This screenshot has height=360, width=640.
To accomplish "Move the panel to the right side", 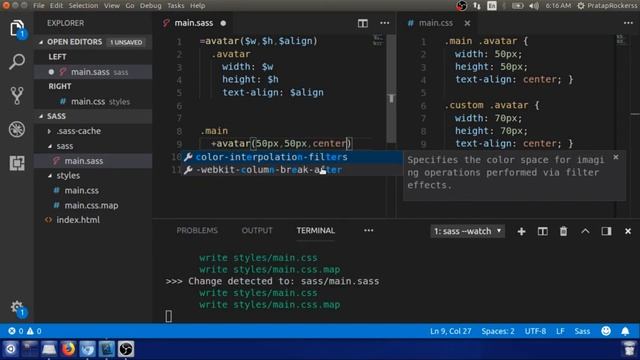I will pyautogui.click(x=606, y=231).
